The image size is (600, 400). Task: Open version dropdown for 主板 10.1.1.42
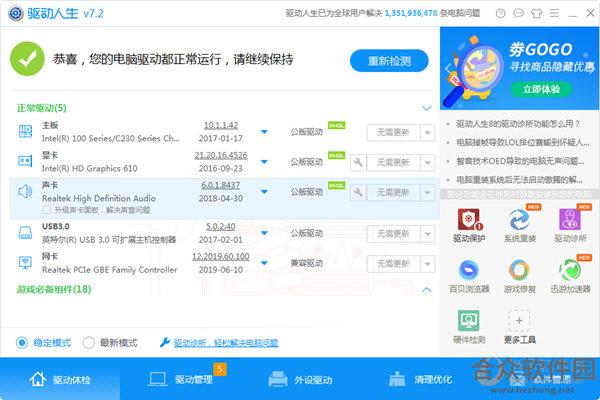pos(264,132)
